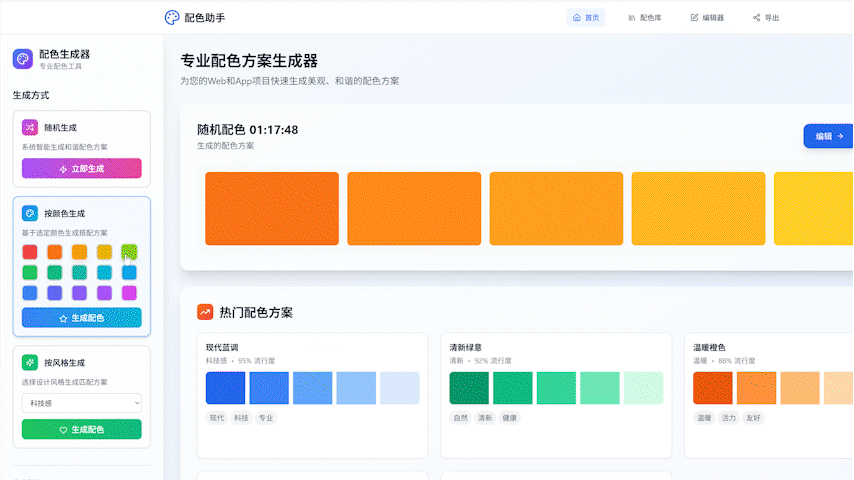The image size is (854, 480).
Task: Click the home icon in the 首页 tab
Action: coord(577,17)
